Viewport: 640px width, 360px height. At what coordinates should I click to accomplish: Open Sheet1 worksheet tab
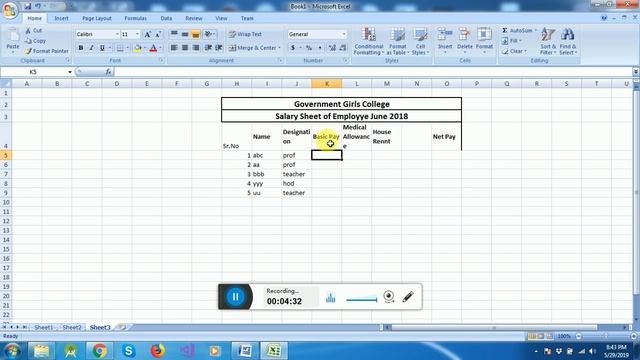coord(44,327)
